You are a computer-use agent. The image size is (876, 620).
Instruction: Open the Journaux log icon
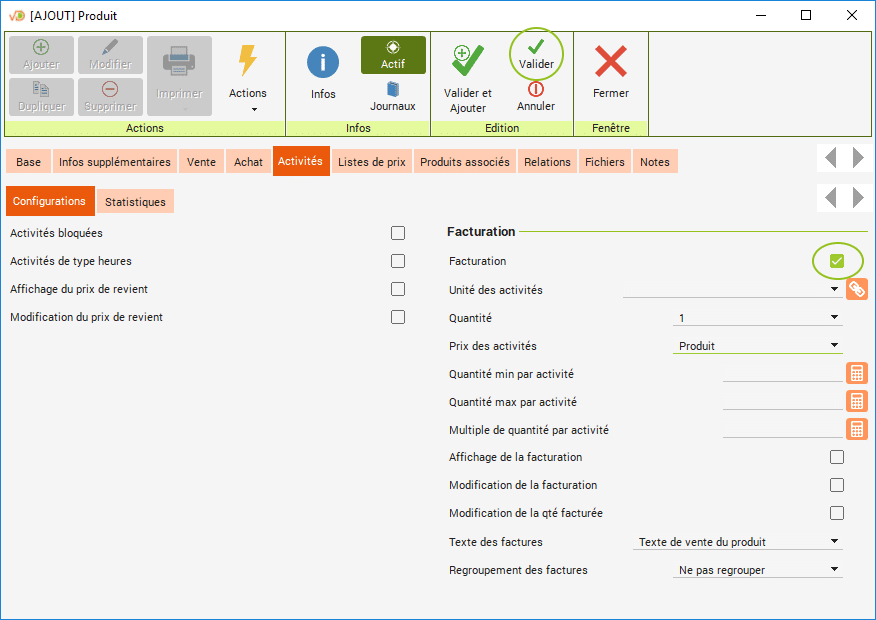tap(392, 90)
